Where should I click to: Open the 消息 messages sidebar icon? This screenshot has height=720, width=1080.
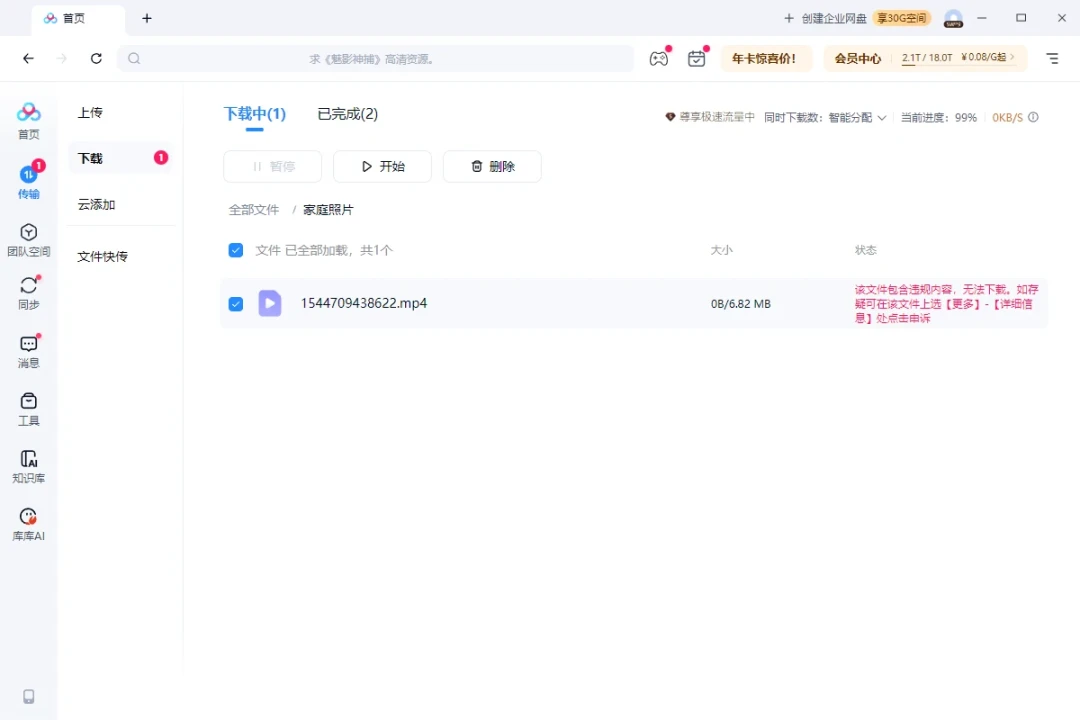28,351
